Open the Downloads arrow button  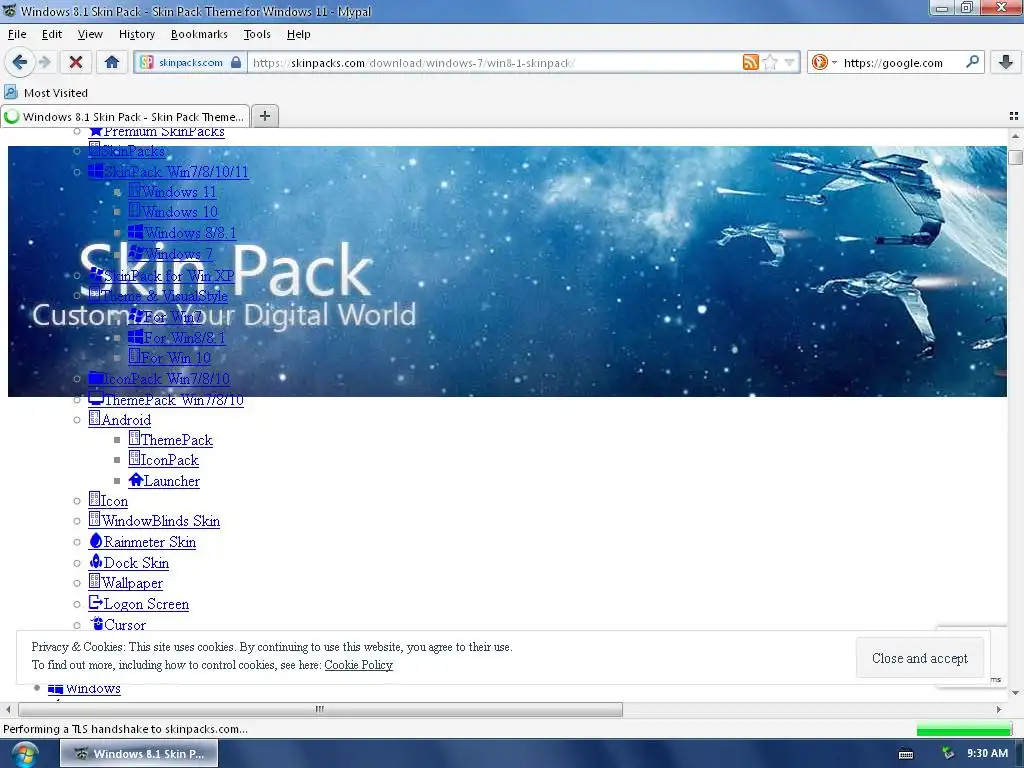[1006, 63]
